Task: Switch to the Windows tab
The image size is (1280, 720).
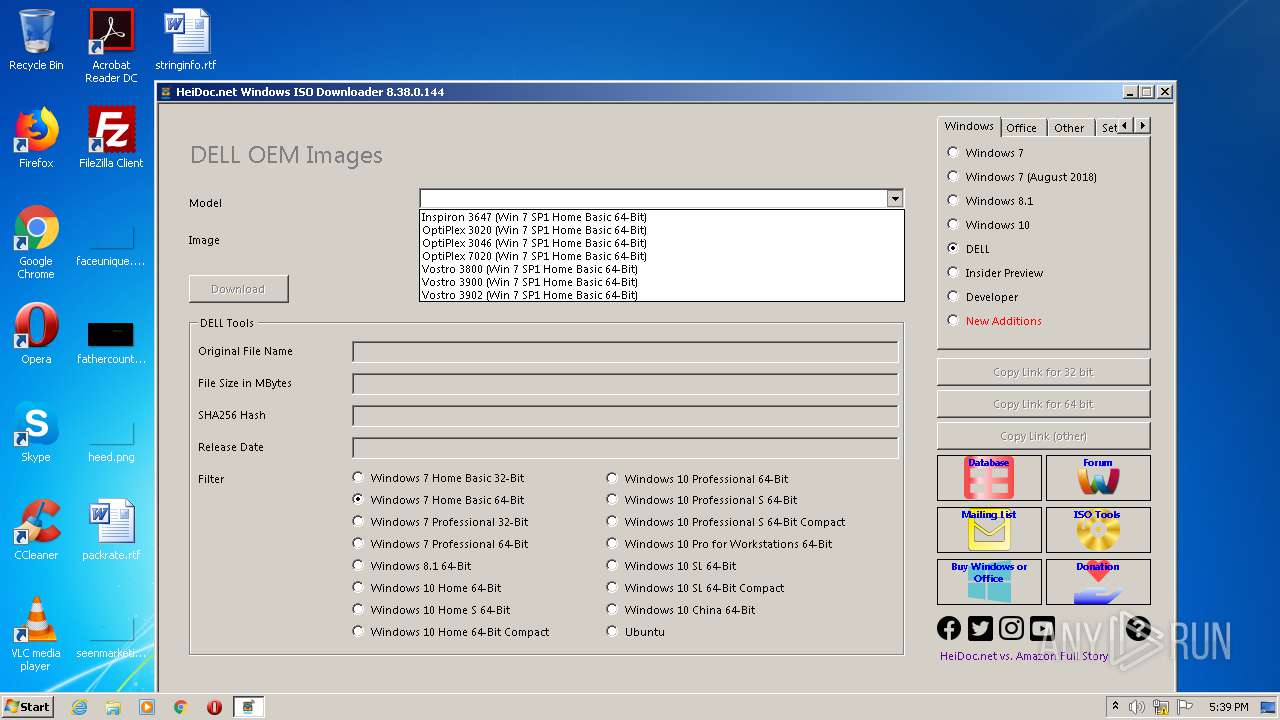Action: (x=969, y=126)
